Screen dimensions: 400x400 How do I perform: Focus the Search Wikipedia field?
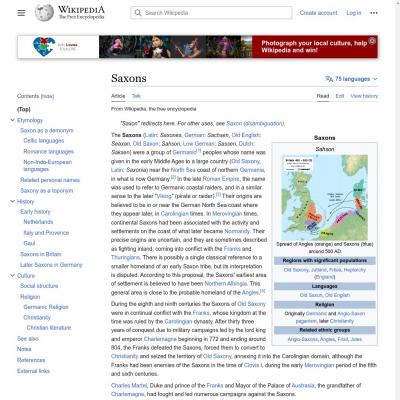pyautogui.click(x=211, y=13)
